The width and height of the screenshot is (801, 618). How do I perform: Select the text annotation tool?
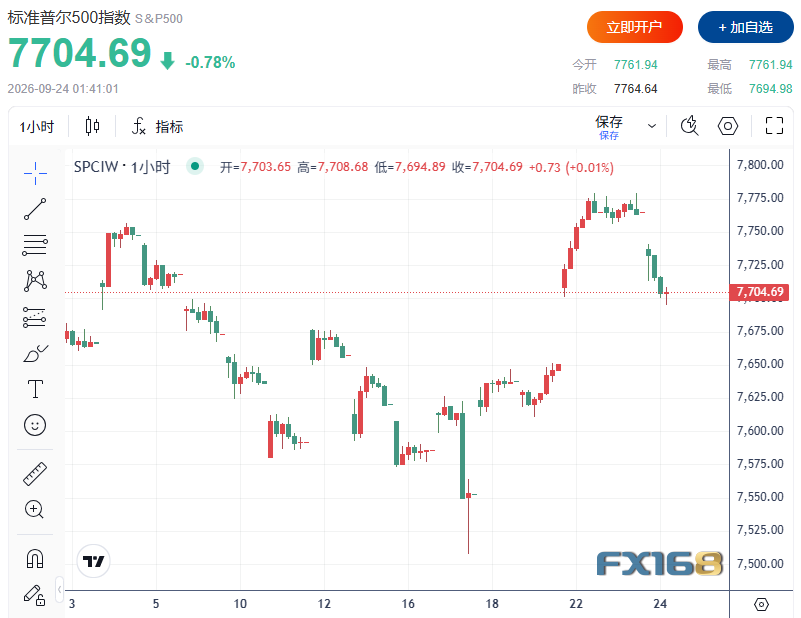(x=35, y=389)
